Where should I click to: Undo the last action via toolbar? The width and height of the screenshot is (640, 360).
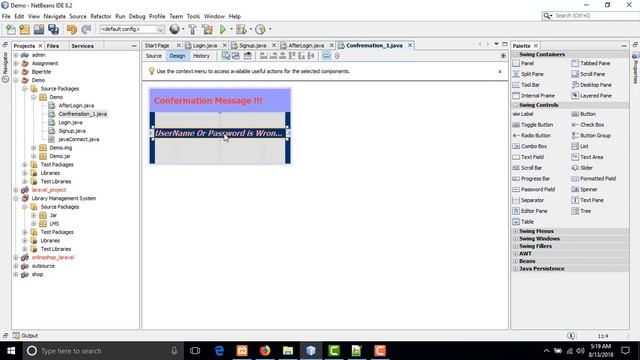[72, 29]
